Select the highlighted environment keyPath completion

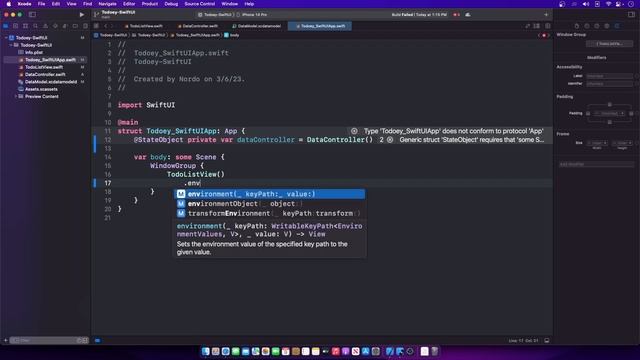(x=270, y=194)
